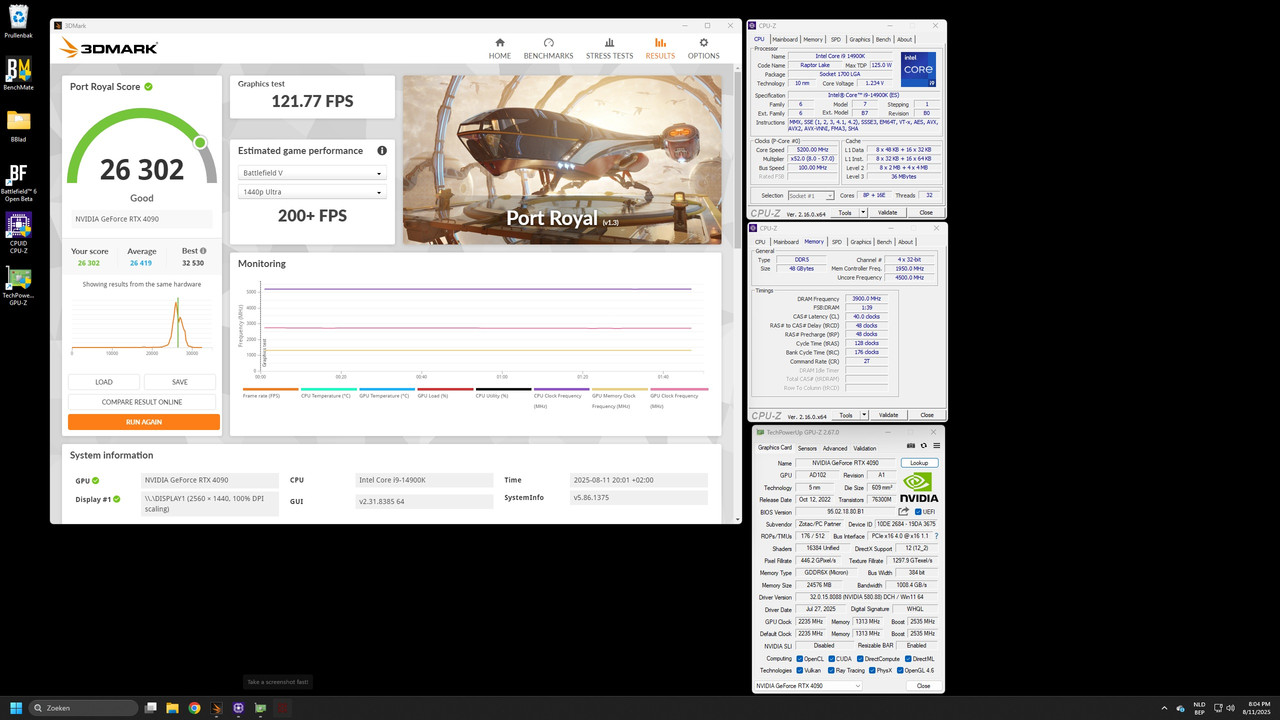This screenshot has width=1280, height=720.
Task: Click Validate in the top CPU-Z window
Action: point(887,212)
